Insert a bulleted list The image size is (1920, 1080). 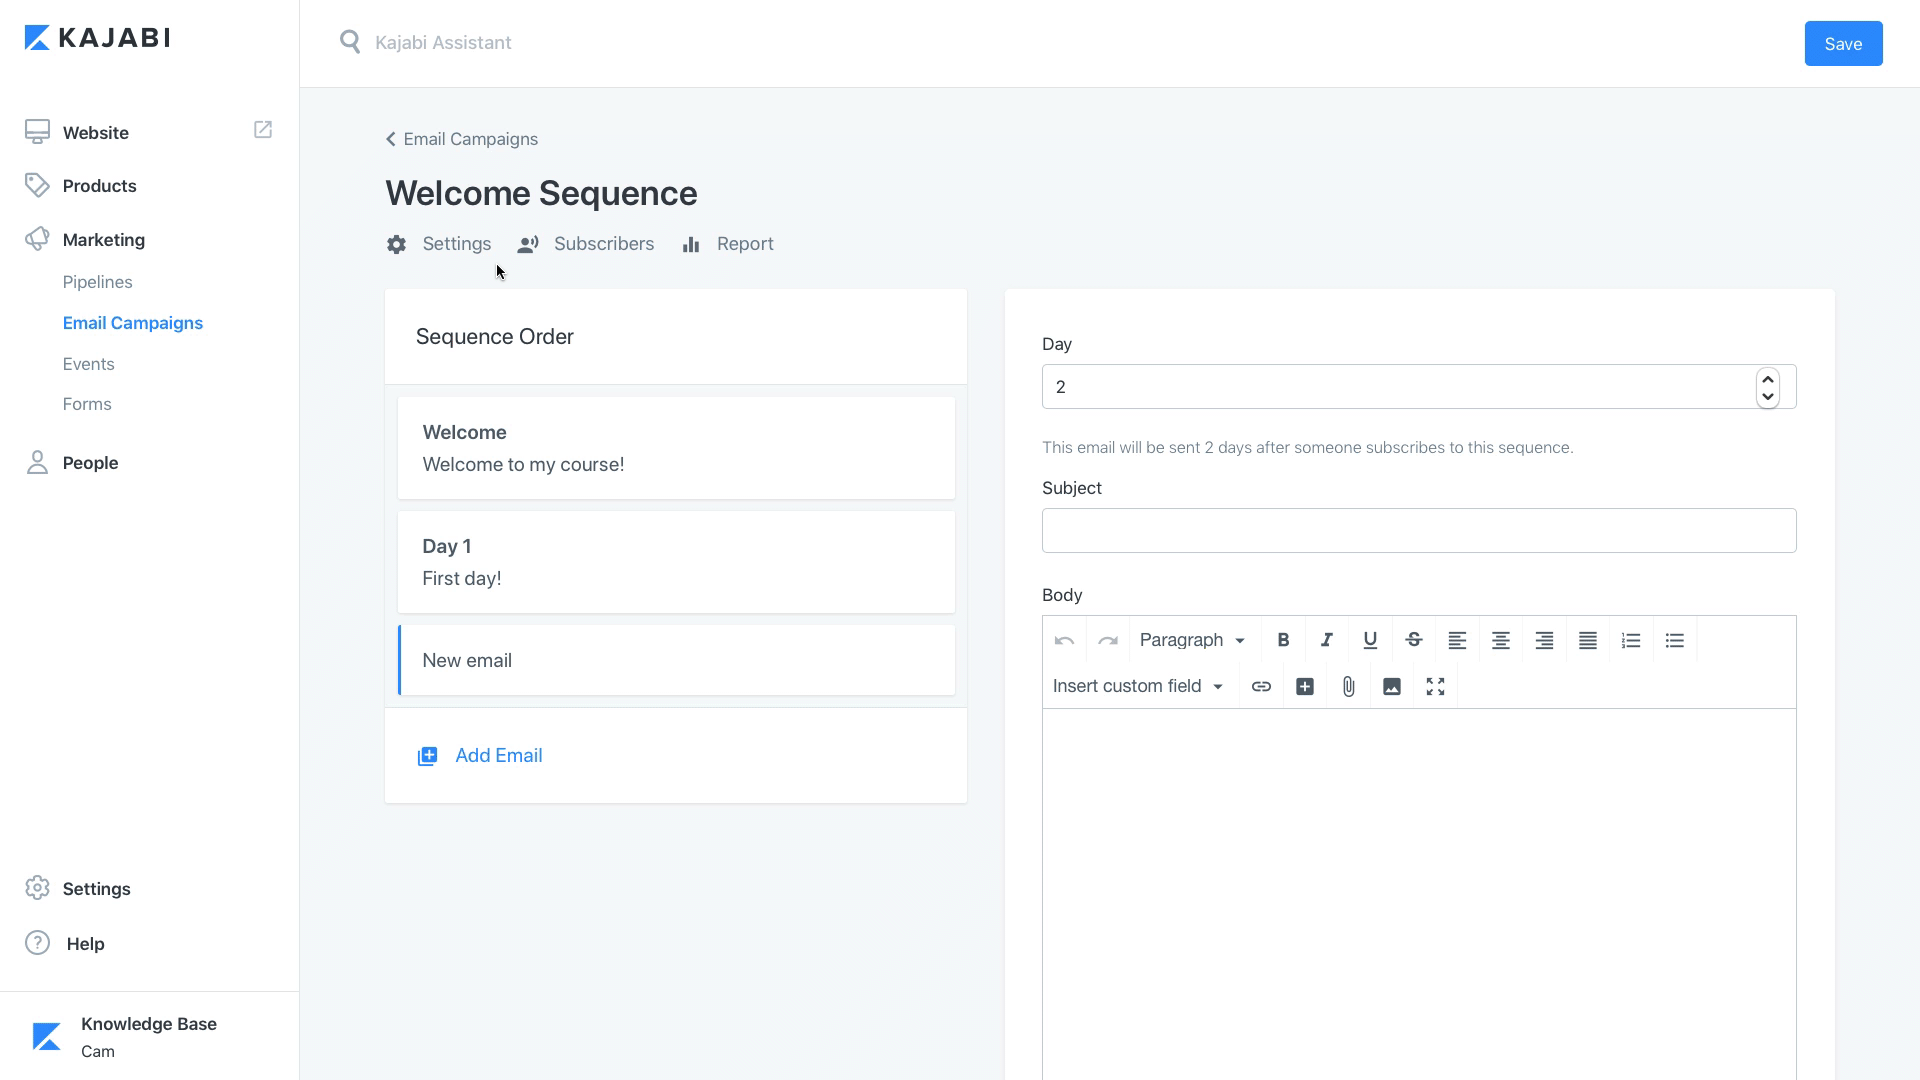(1675, 640)
